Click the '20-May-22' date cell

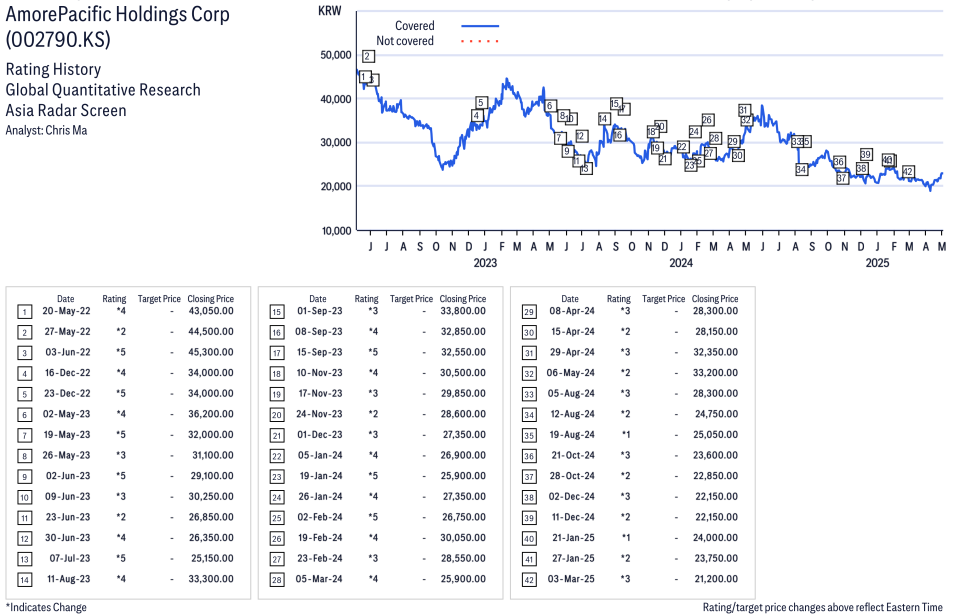pos(66,311)
